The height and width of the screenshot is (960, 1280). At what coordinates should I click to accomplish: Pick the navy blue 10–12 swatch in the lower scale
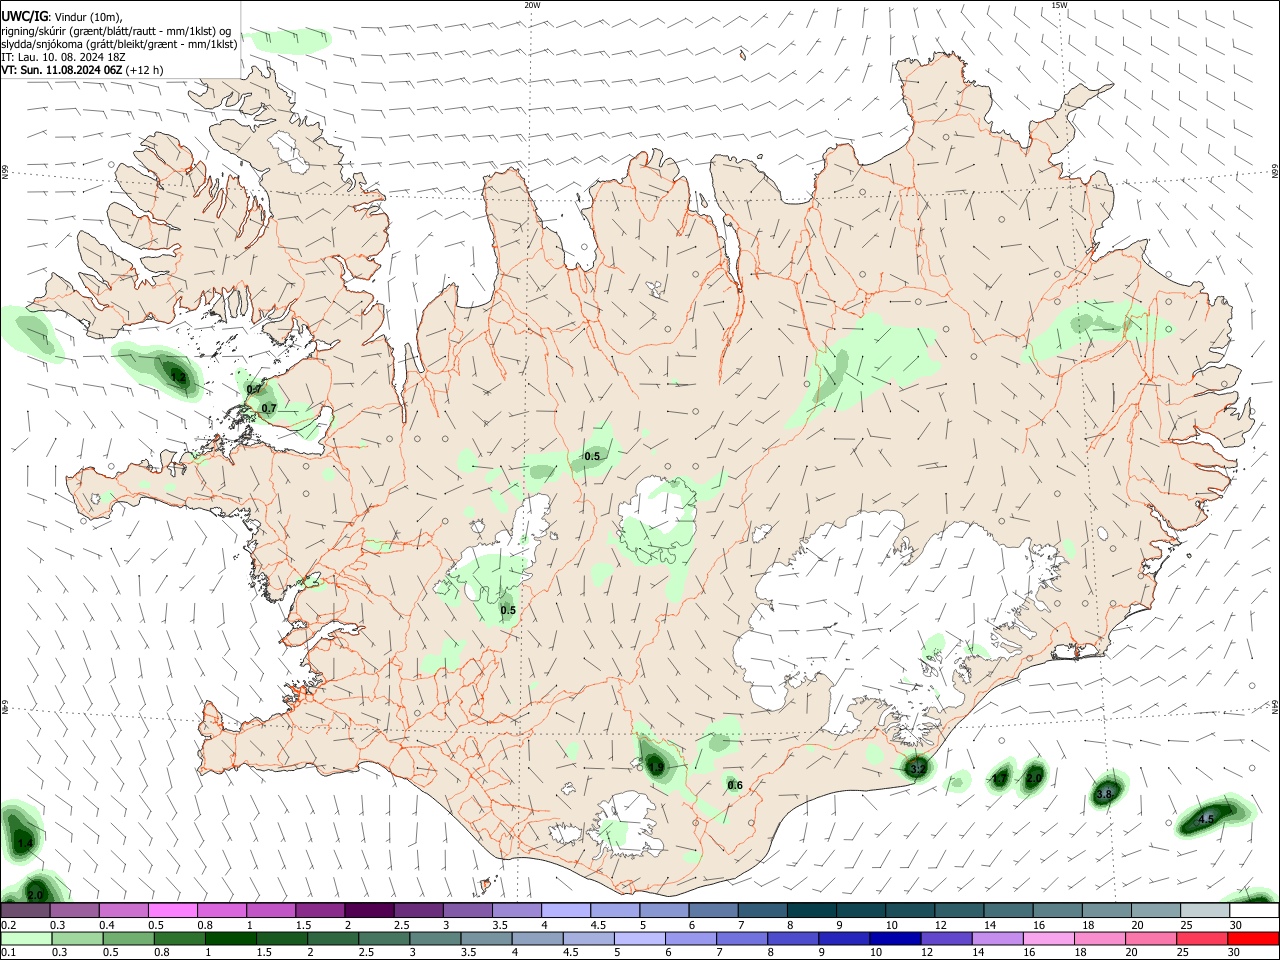[893, 938]
